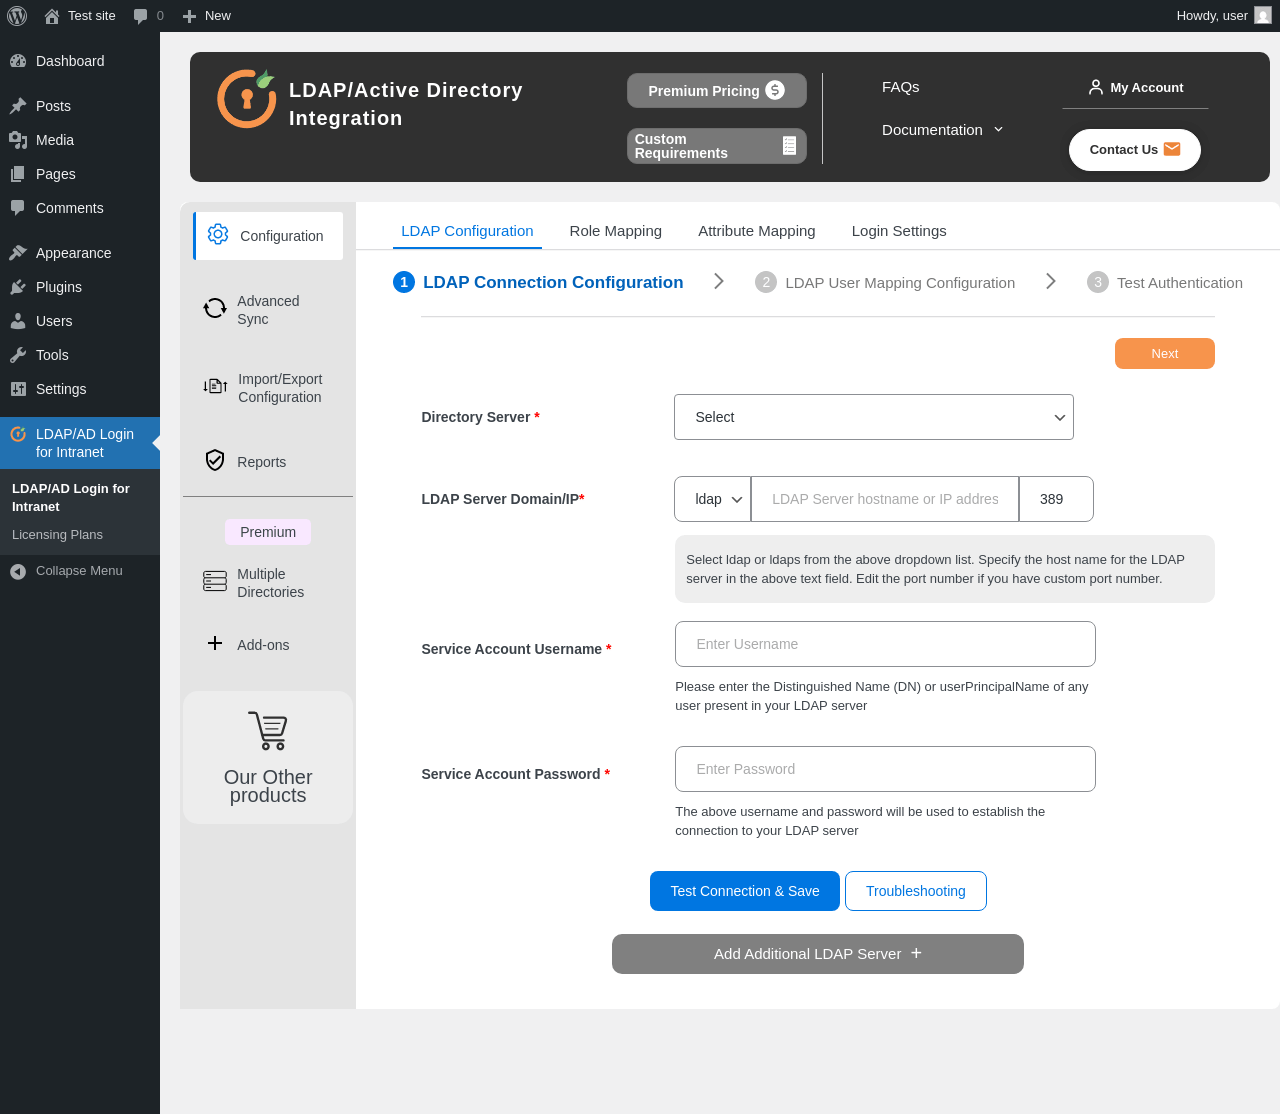Viewport: 1280px width, 1114px height.
Task: Click the envelope icon on Contact Us
Action: (1172, 149)
